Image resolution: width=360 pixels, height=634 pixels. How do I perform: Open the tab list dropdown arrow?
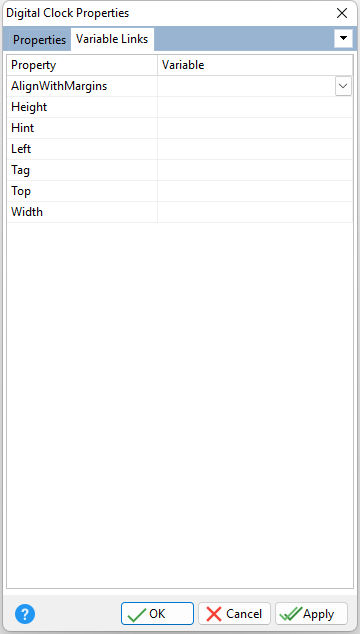343,38
